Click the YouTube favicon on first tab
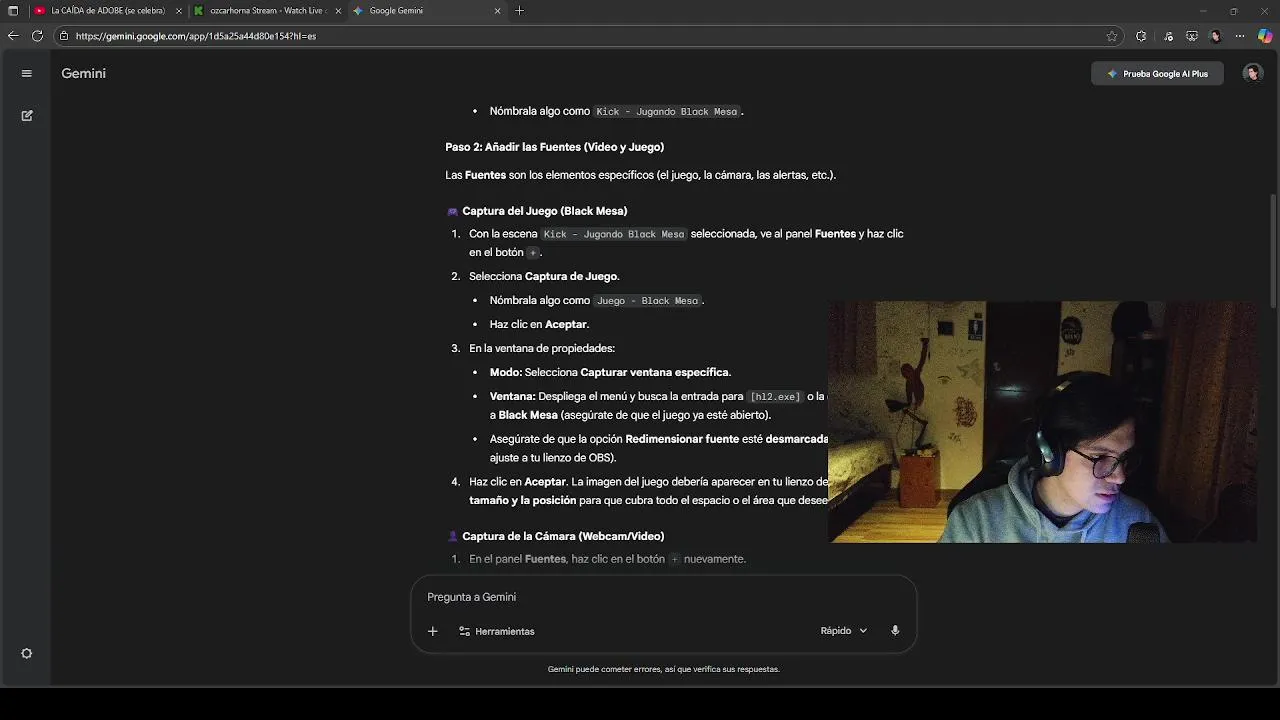Viewport: 1280px width, 720px height. [x=40, y=11]
